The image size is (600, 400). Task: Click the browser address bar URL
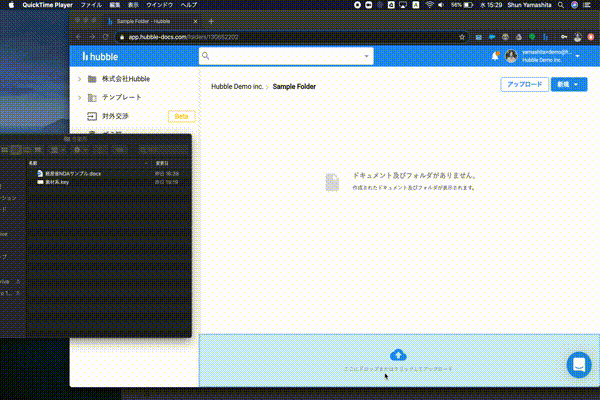(x=183, y=37)
